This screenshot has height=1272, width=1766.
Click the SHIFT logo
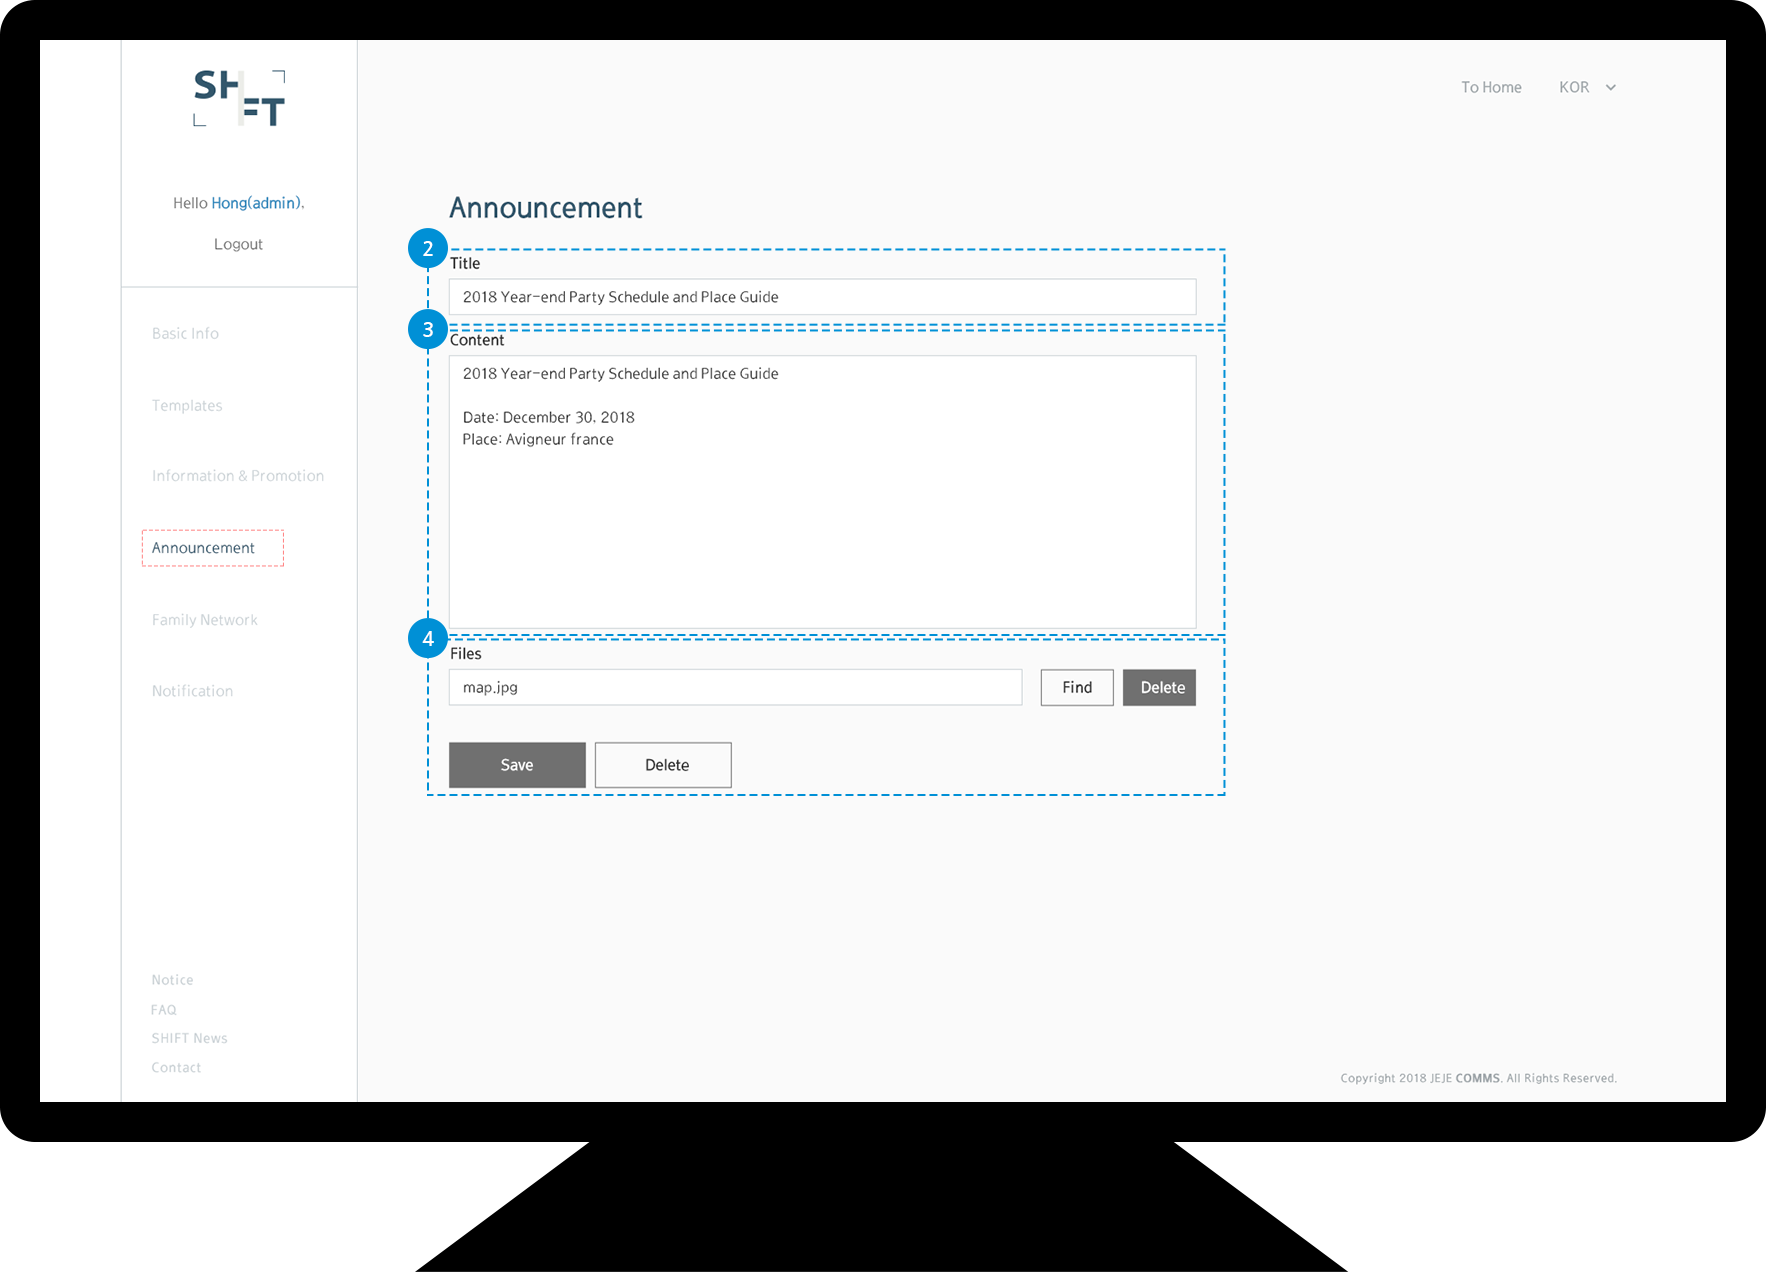[x=239, y=98]
